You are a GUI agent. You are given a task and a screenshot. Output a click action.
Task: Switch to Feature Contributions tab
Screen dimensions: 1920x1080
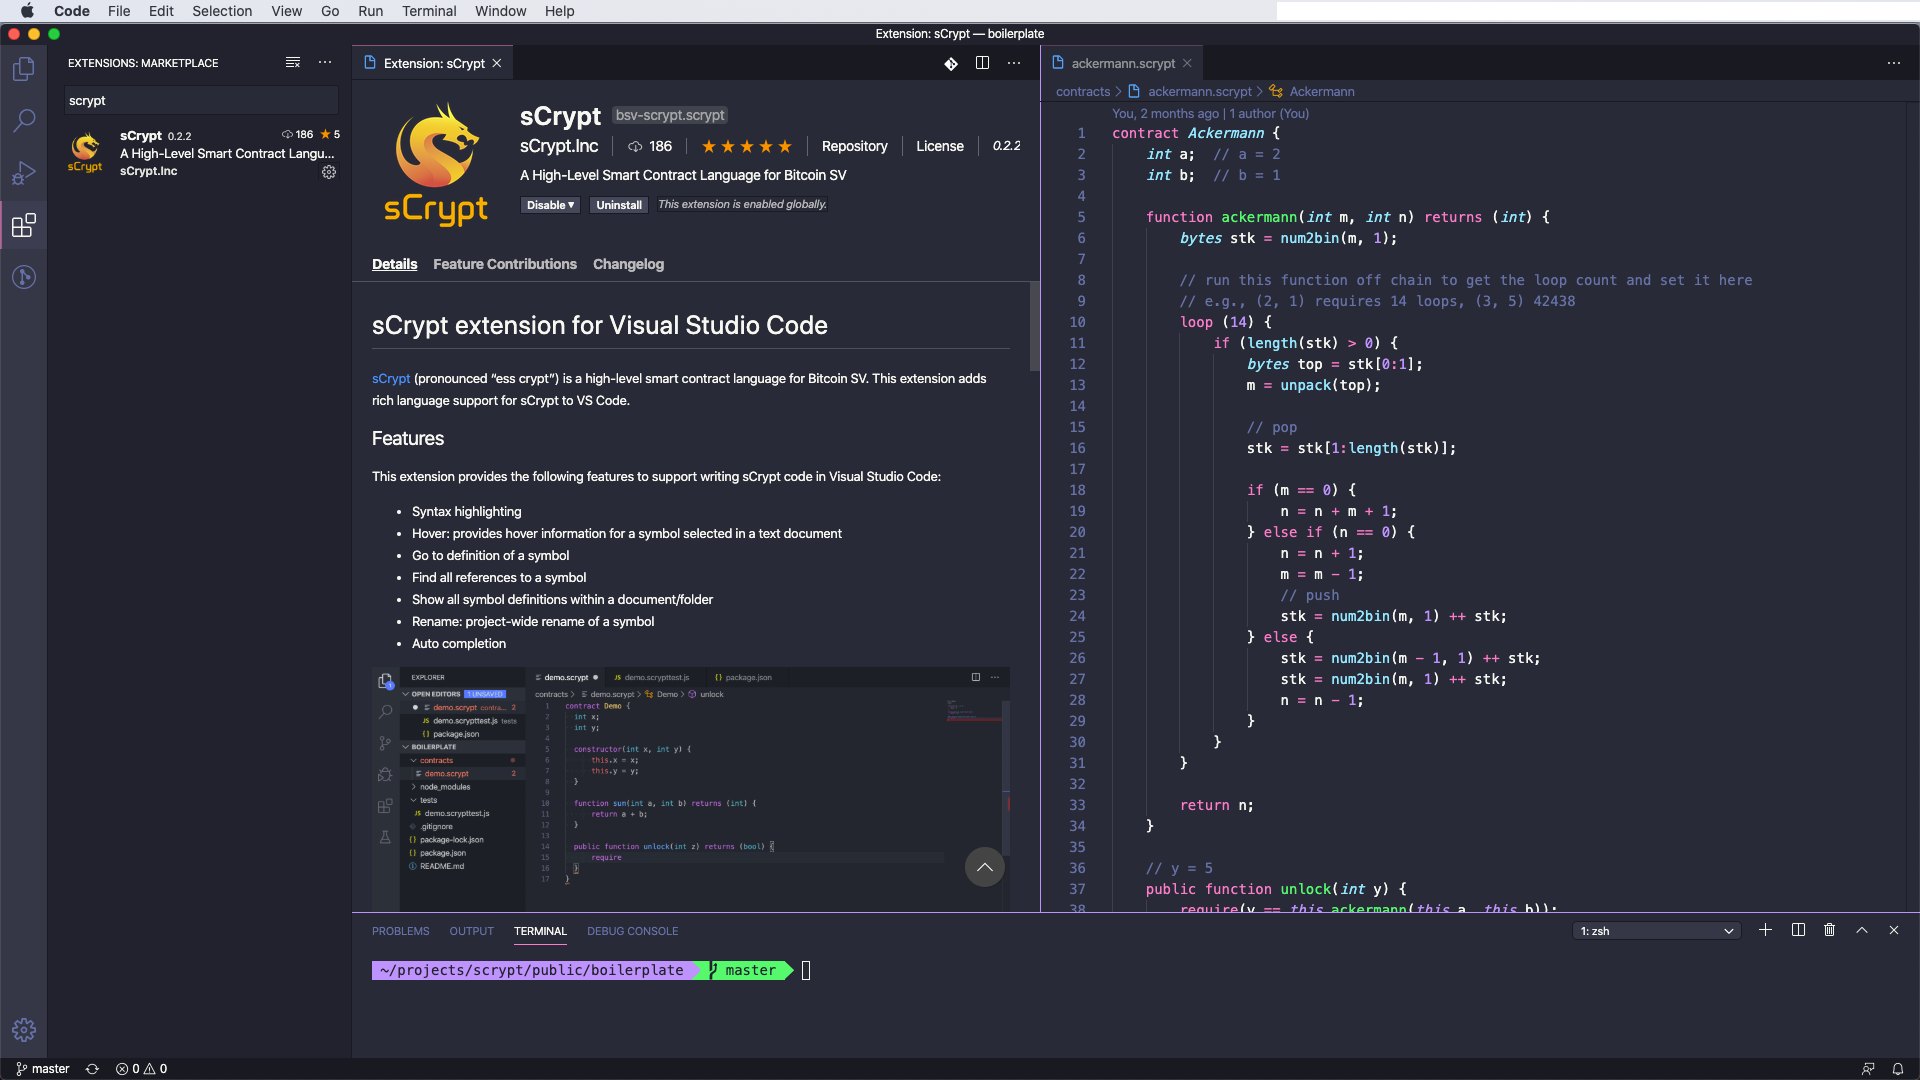coord(505,264)
